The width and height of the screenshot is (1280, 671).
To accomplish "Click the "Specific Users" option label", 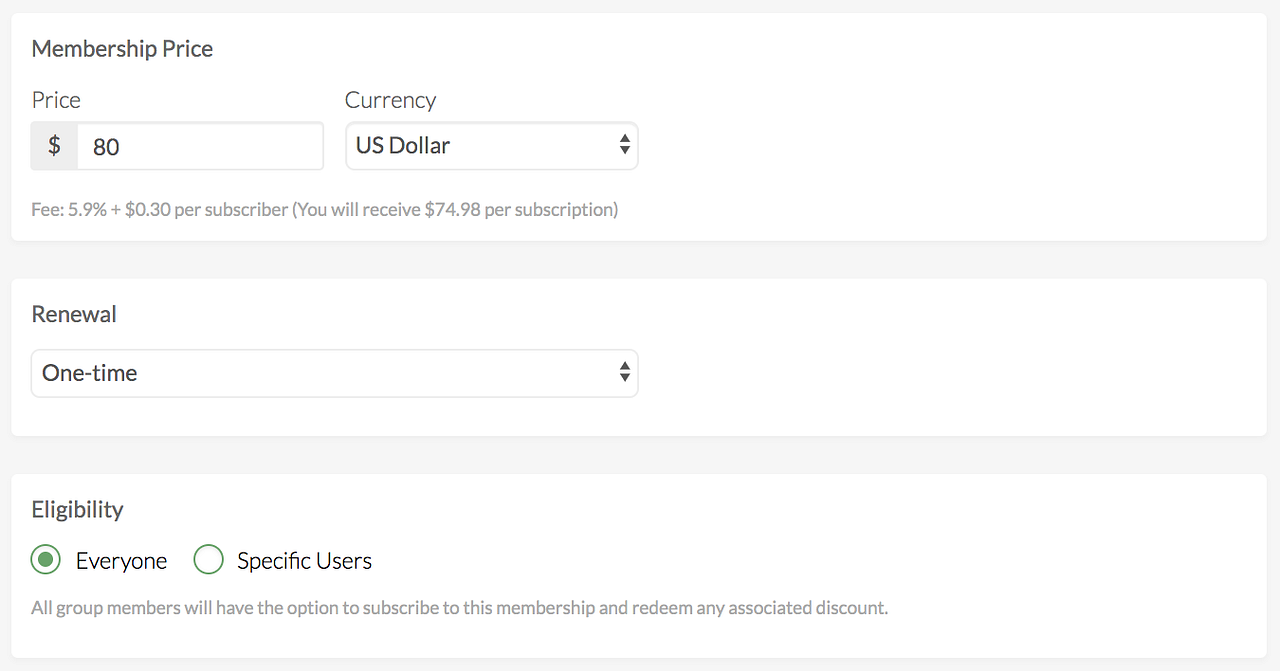I will tap(304, 561).
